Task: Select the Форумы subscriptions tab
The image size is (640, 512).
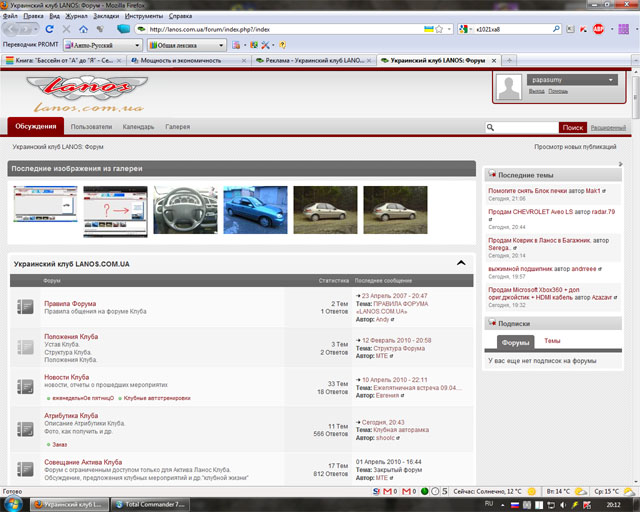Action: [515, 342]
